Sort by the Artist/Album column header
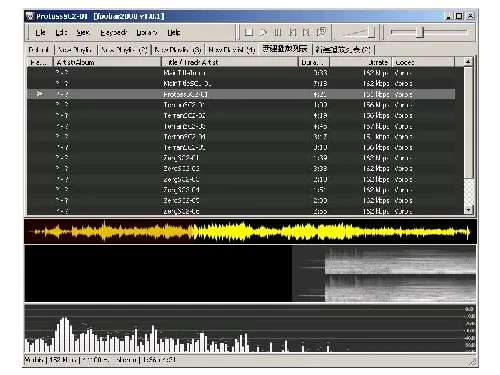 point(107,62)
